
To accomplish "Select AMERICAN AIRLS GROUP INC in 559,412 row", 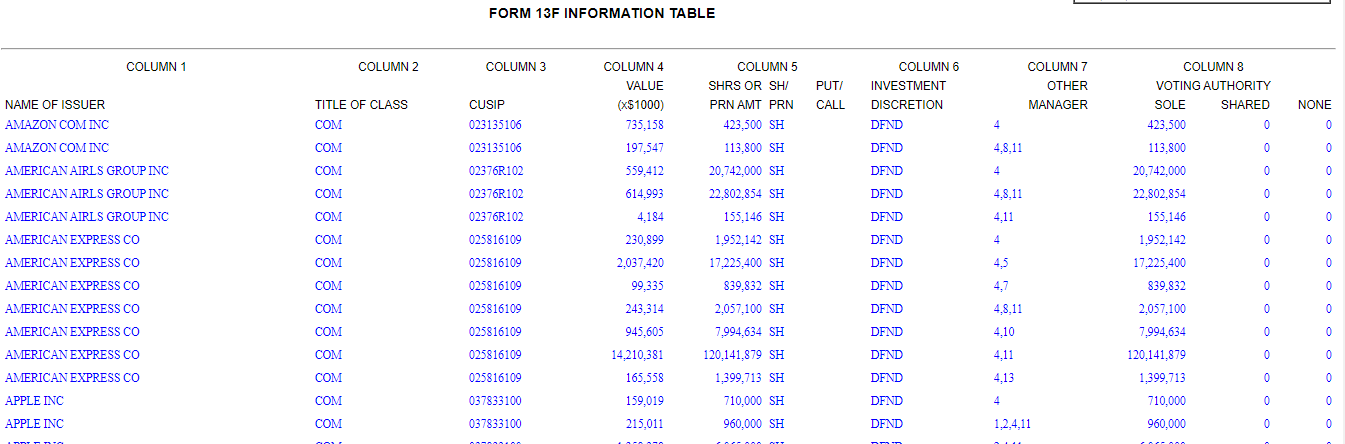I will tap(87, 171).
